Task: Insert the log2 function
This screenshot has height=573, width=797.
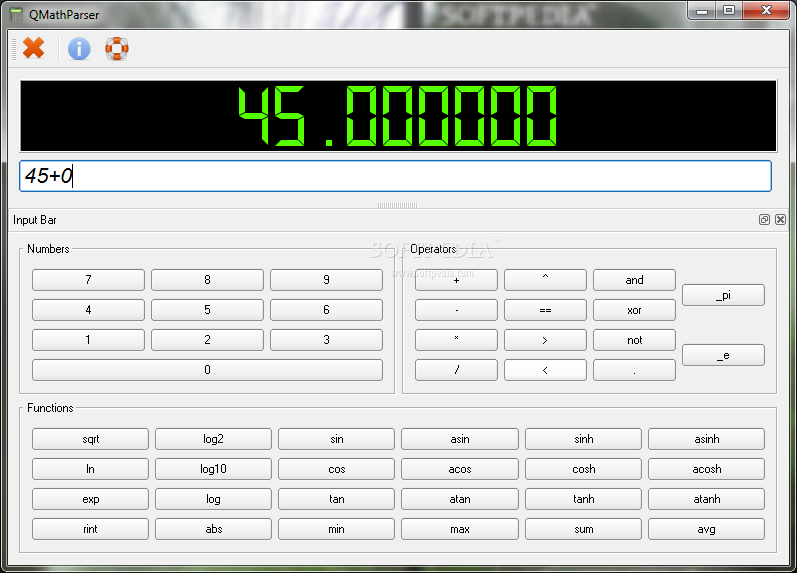Action: (x=213, y=439)
